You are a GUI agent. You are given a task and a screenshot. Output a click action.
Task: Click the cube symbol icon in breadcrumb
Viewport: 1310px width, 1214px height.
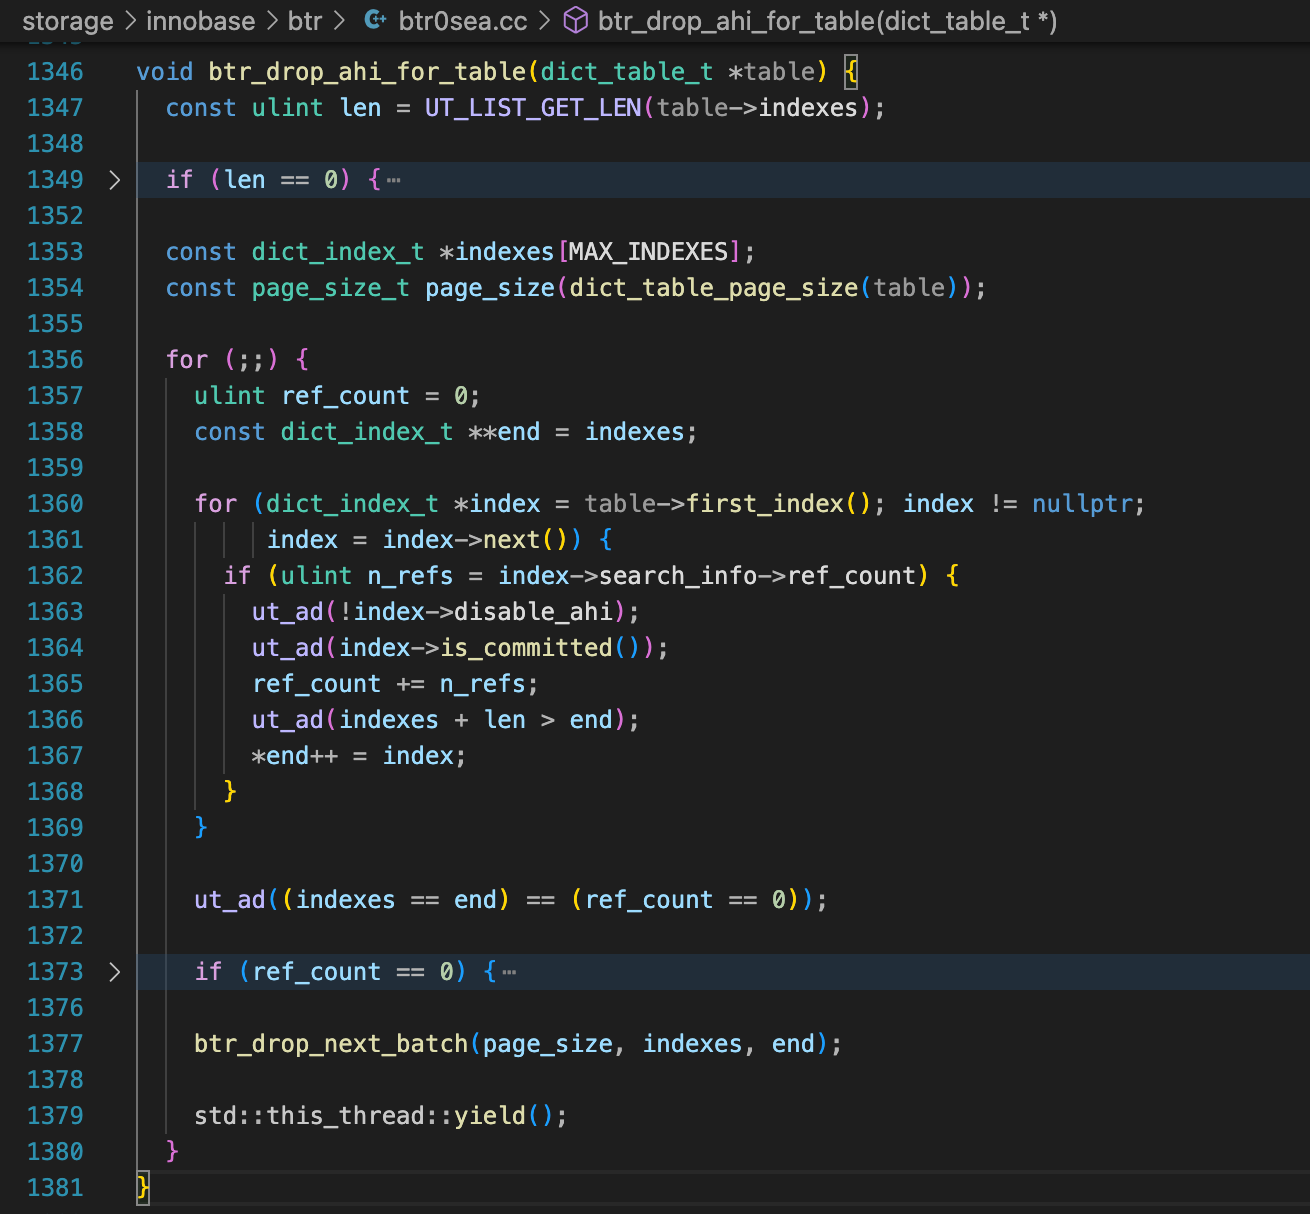pyautogui.click(x=576, y=20)
